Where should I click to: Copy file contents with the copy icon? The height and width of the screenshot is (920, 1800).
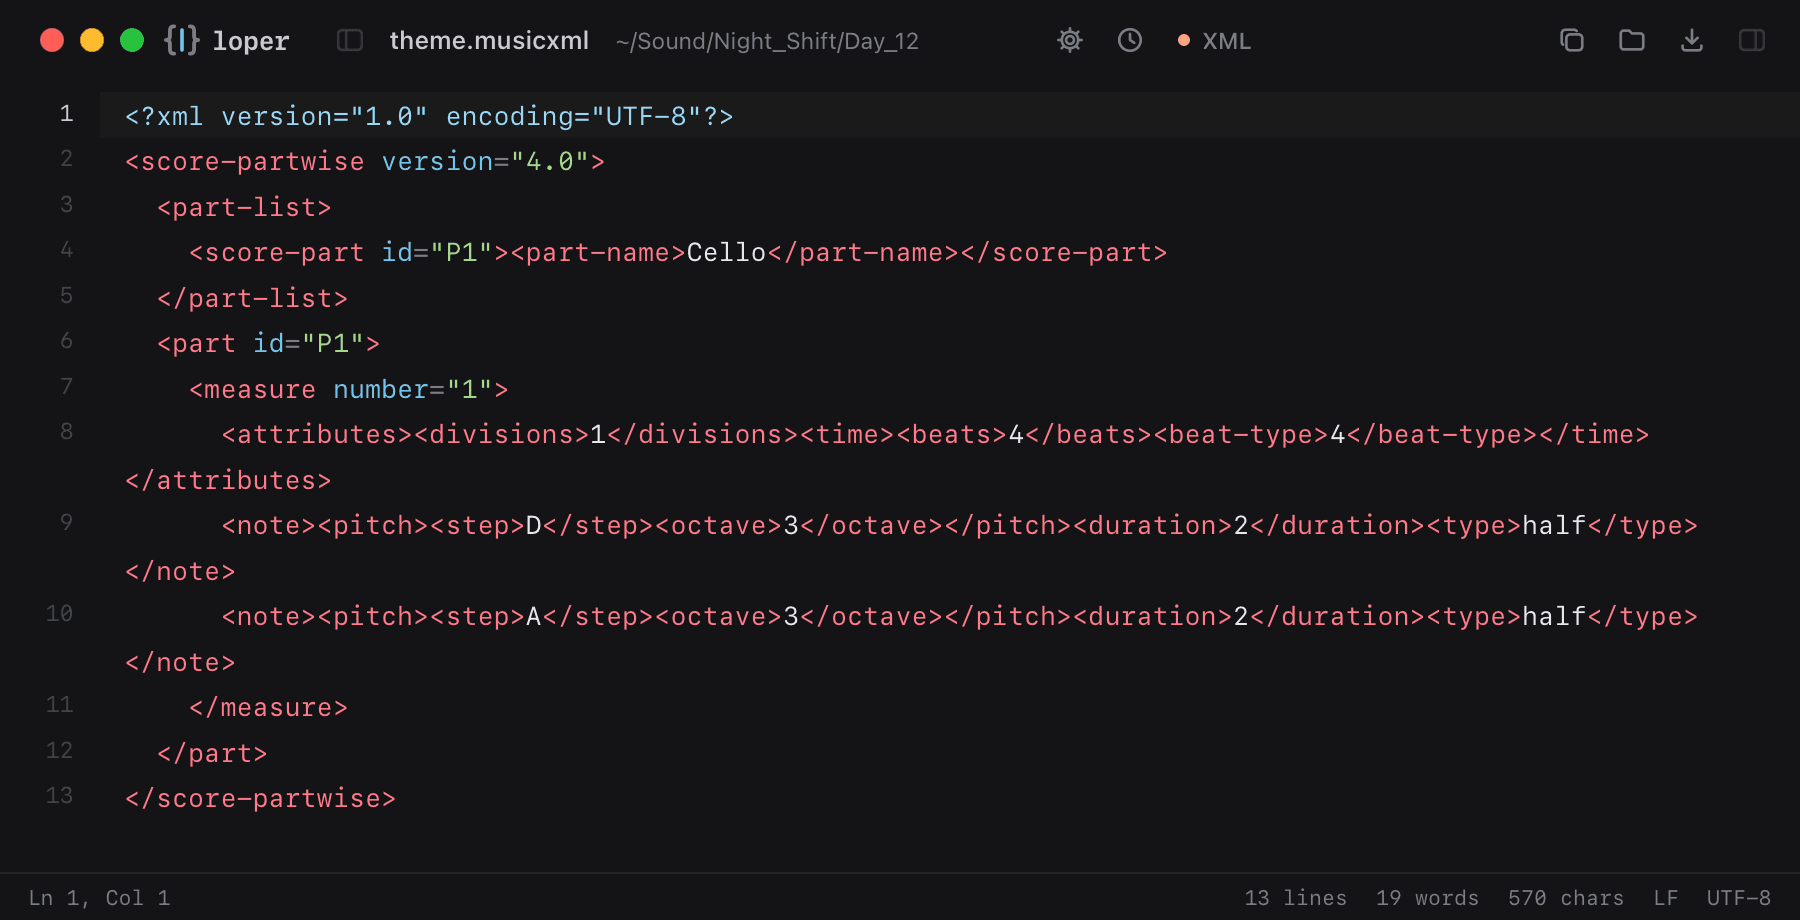pyautogui.click(x=1572, y=40)
